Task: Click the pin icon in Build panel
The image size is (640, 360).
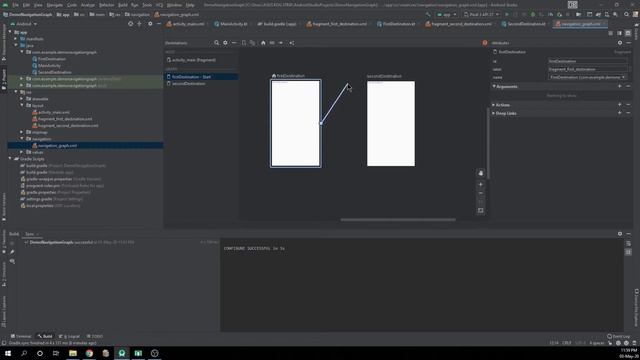Action: tap(12, 252)
